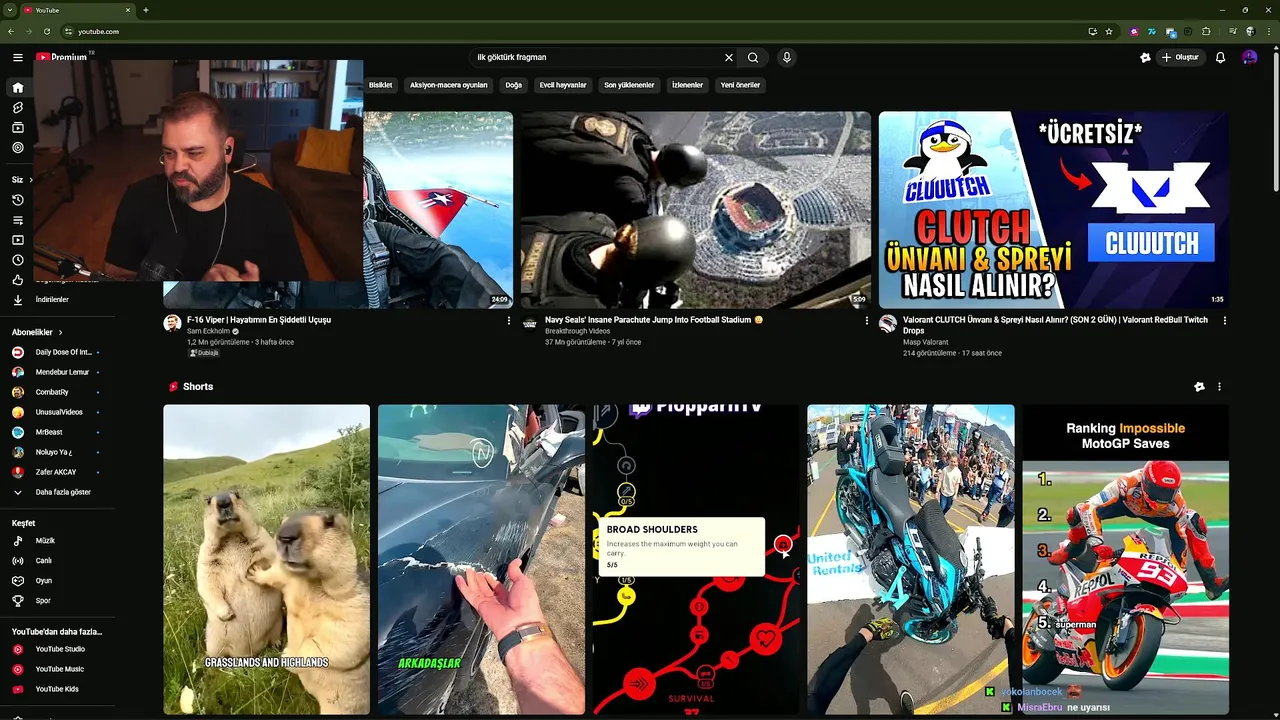Open Shorts from the sidebar icon
1280x720 pixels.
coord(17,108)
